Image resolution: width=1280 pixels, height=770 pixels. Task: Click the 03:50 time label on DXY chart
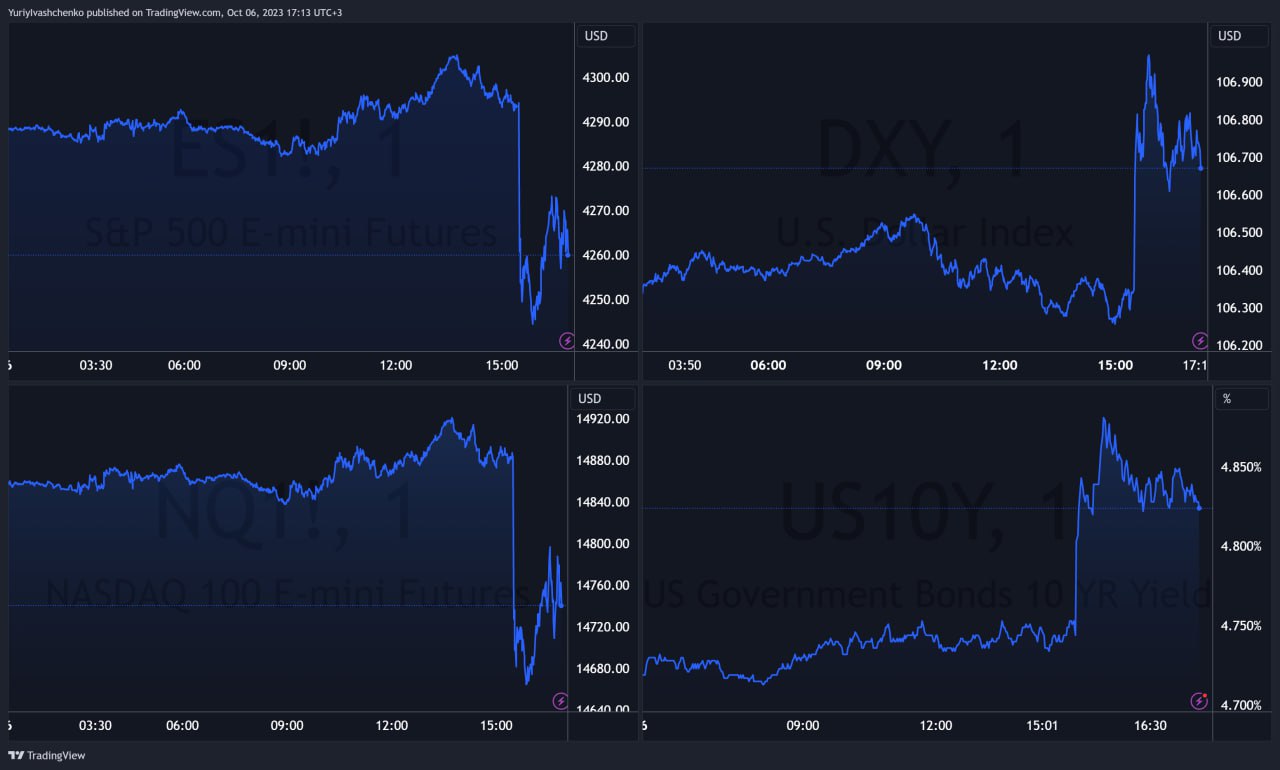[684, 365]
